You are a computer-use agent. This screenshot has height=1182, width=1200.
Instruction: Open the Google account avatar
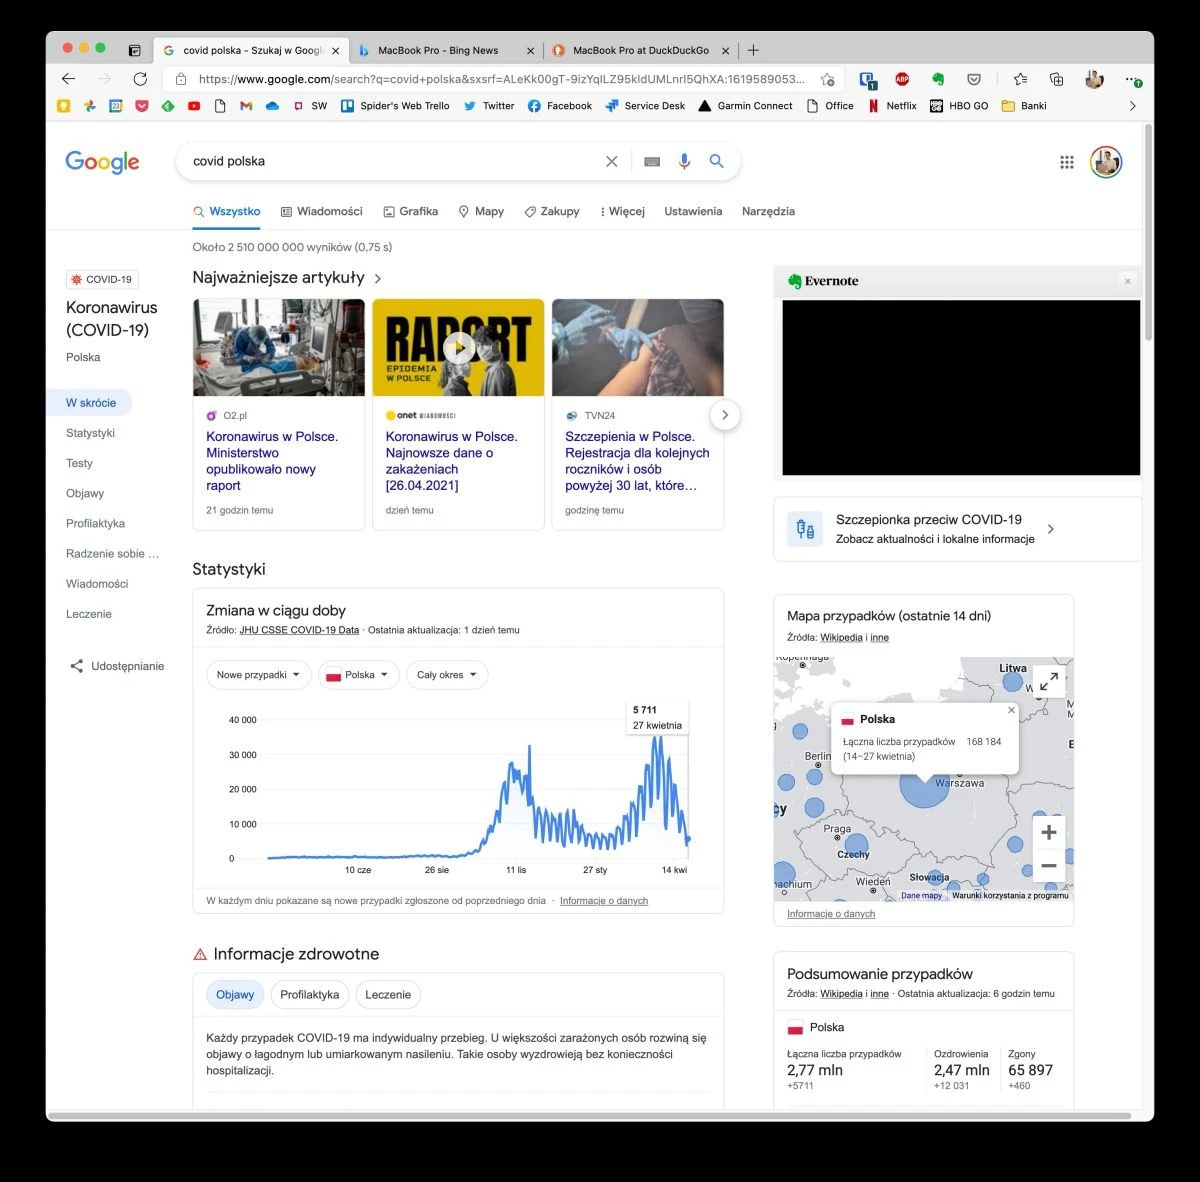(1106, 162)
